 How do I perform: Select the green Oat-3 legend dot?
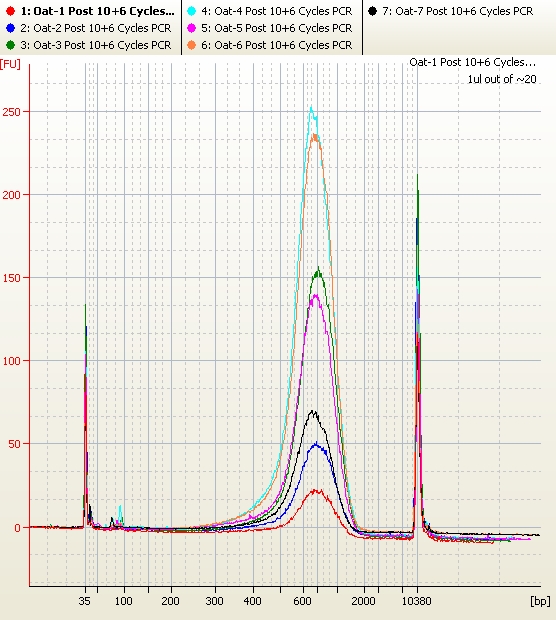(x=11, y=45)
